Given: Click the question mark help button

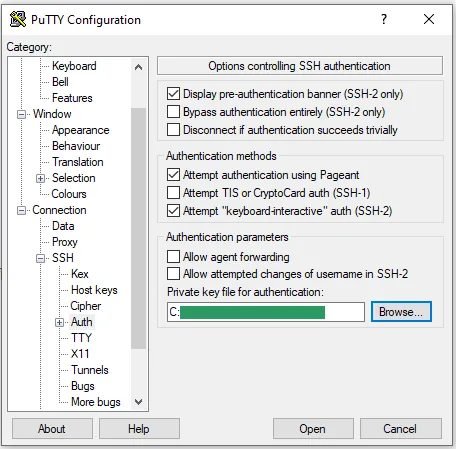Looking at the screenshot, I should pos(384,19).
